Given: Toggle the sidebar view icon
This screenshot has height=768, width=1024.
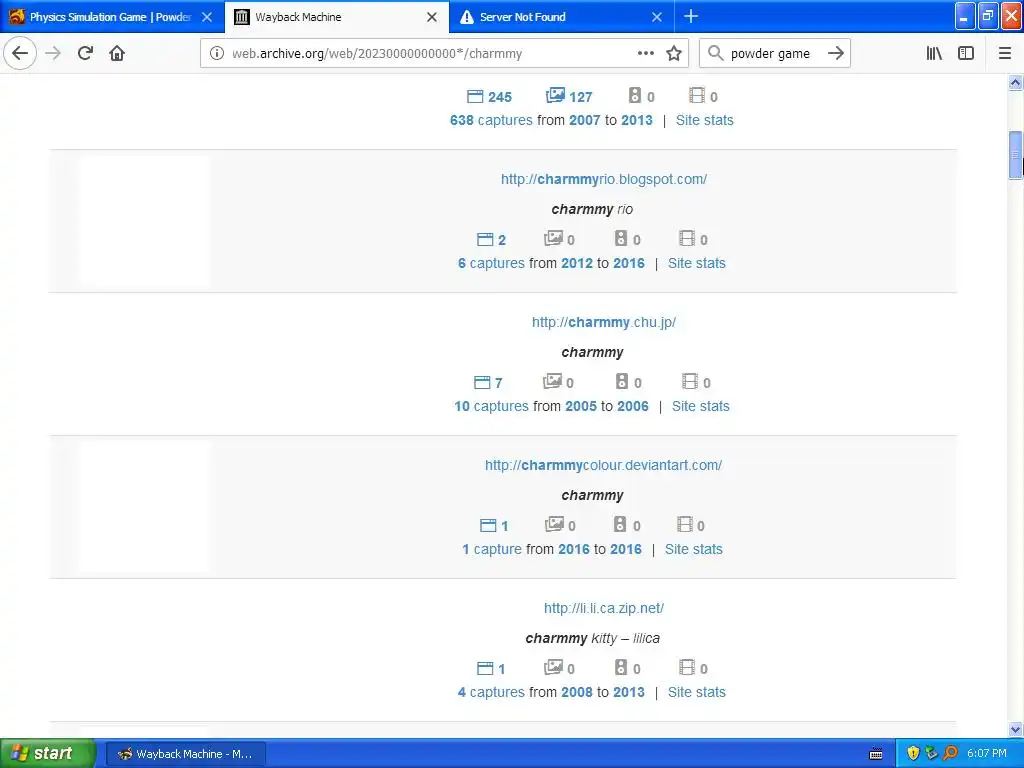Looking at the screenshot, I should click(966, 54).
